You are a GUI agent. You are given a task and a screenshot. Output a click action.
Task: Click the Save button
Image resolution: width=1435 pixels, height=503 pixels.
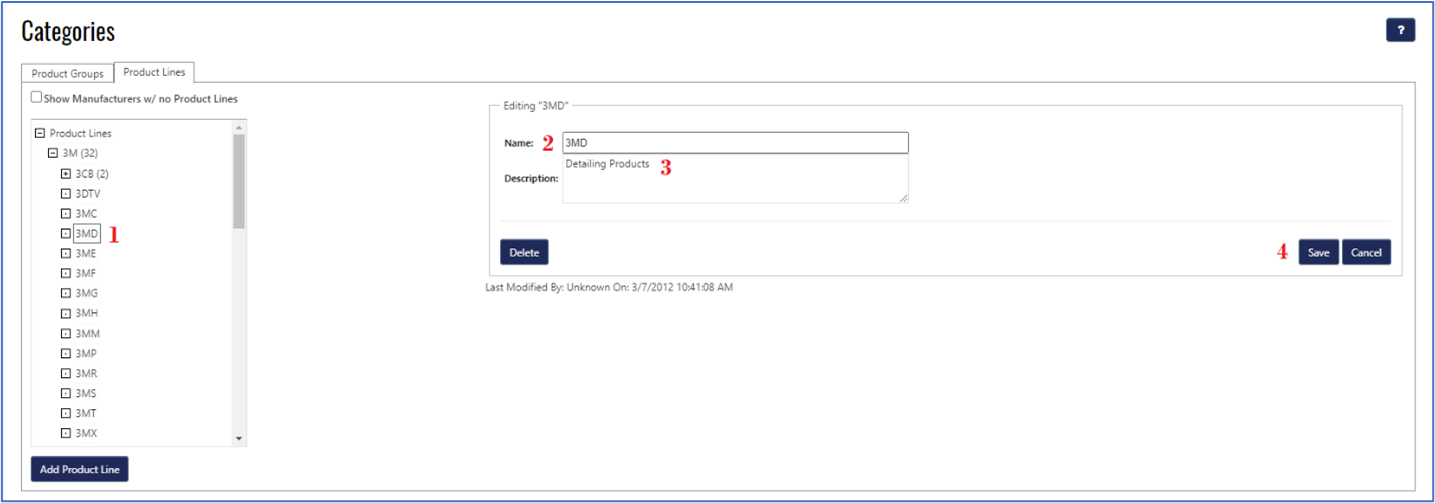[x=1318, y=253]
